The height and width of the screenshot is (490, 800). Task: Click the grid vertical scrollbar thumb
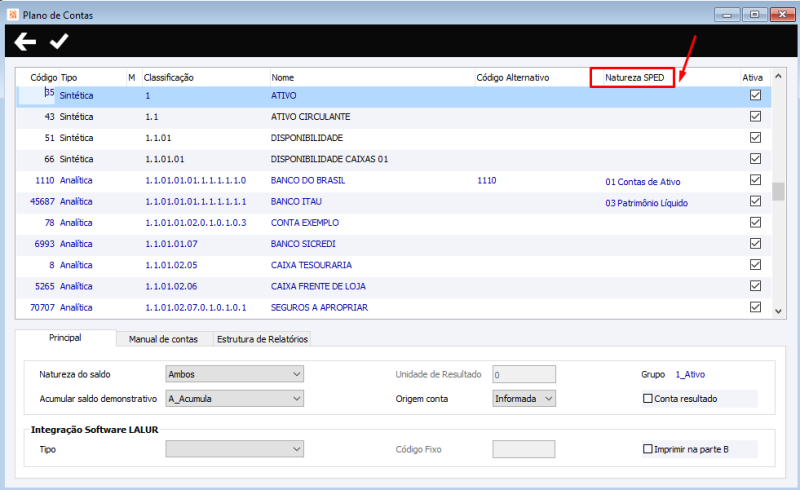click(778, 191)
